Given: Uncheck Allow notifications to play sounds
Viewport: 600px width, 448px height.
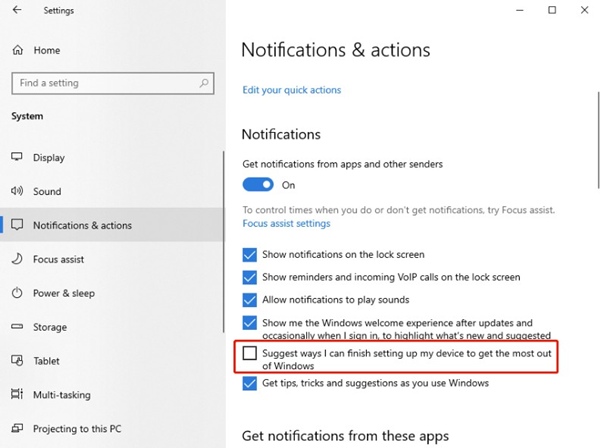Looking at the screenshot, I should (x=249, y=300).
